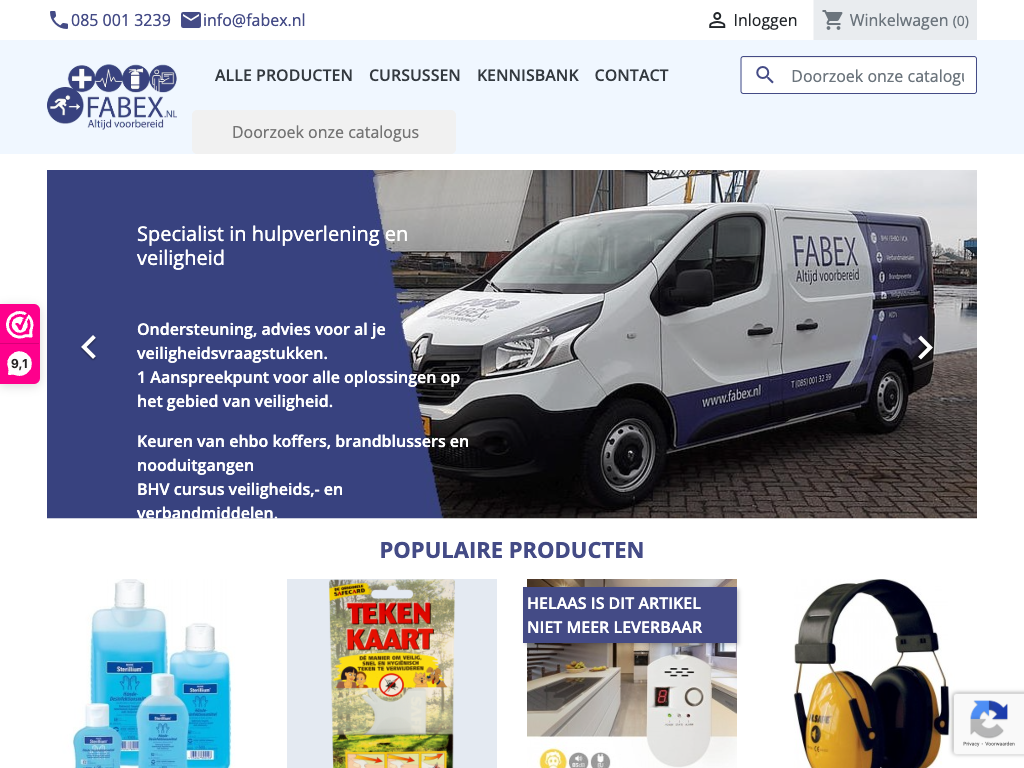Open the Kennisbank menu item
Image resolution: width=1024 pixels, height=768 pixels.
pos(528,75)
